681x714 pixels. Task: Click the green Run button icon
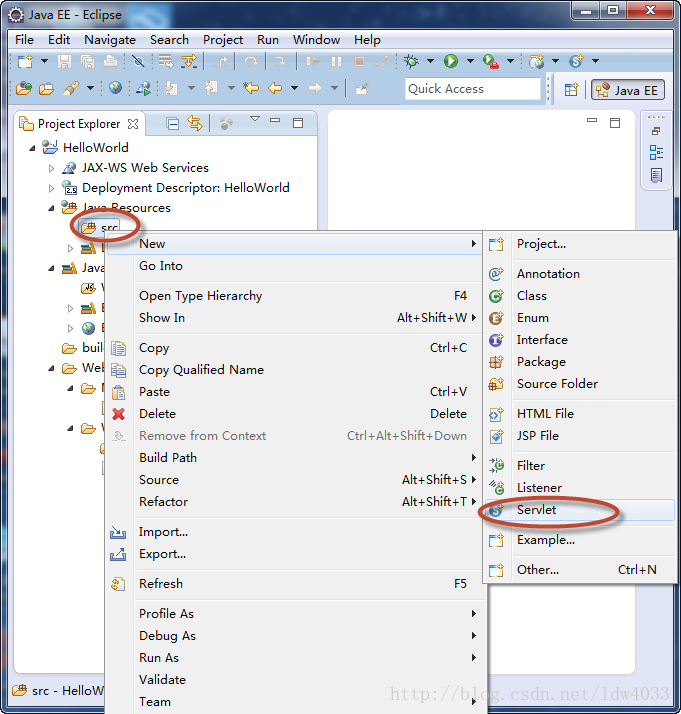(x=451, y=61)
